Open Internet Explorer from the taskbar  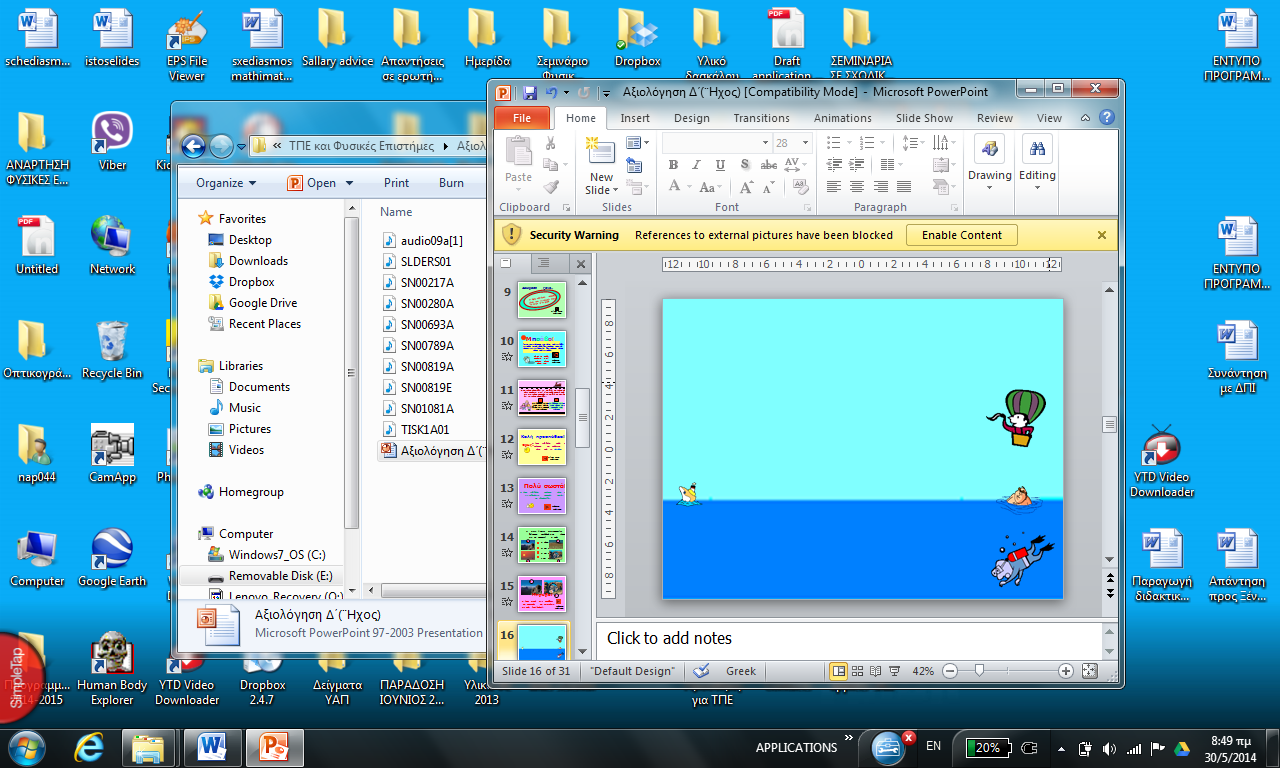(x=88, y=747)
